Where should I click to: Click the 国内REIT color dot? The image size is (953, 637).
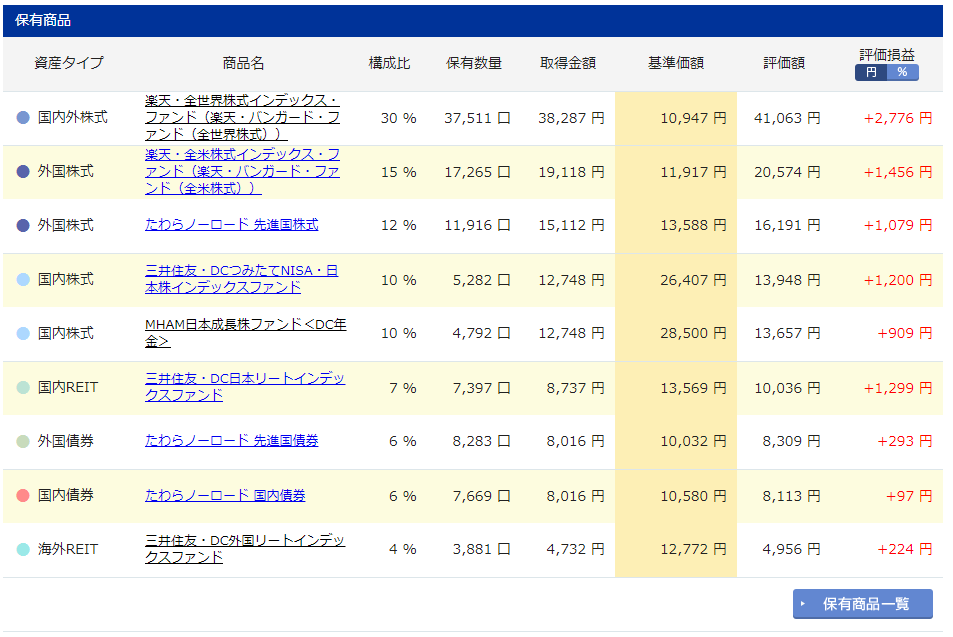pos(23,387)
